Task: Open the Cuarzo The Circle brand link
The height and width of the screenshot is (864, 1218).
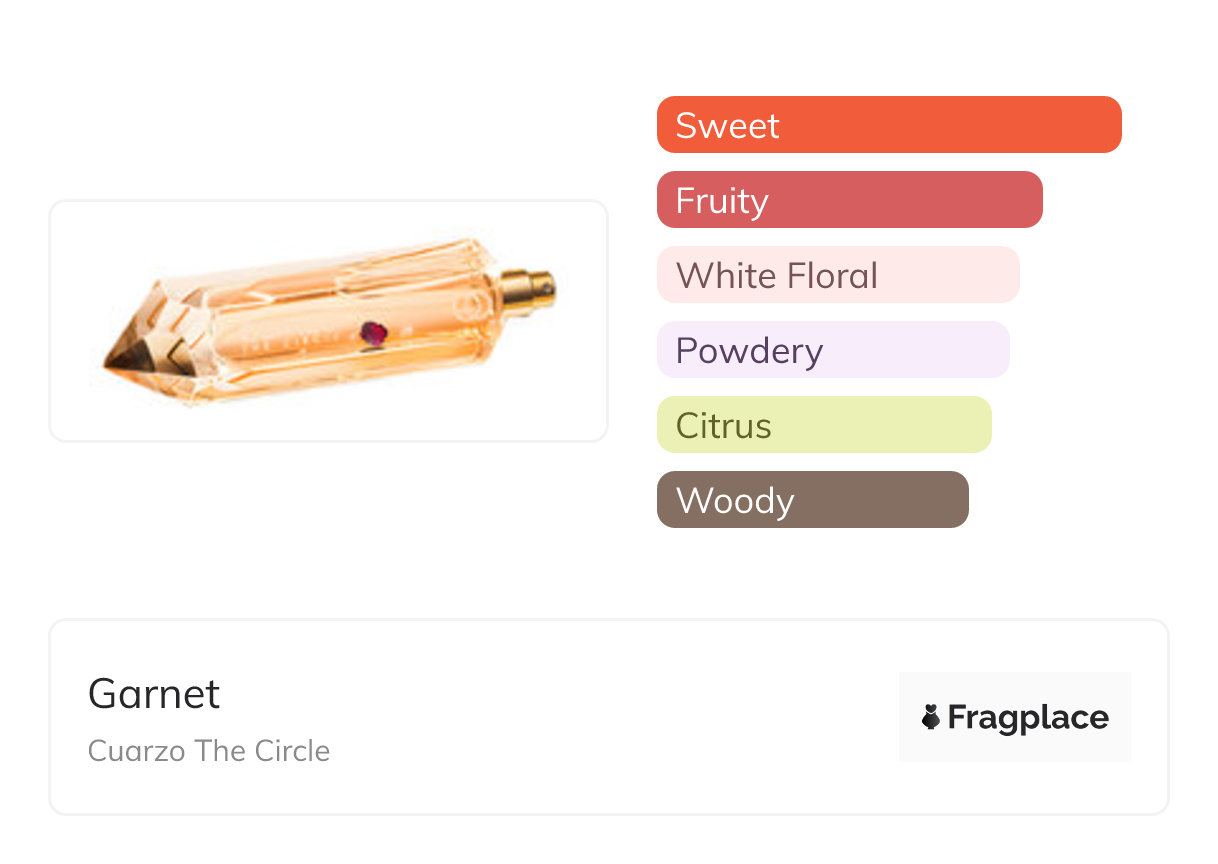Action: (209, 751)
